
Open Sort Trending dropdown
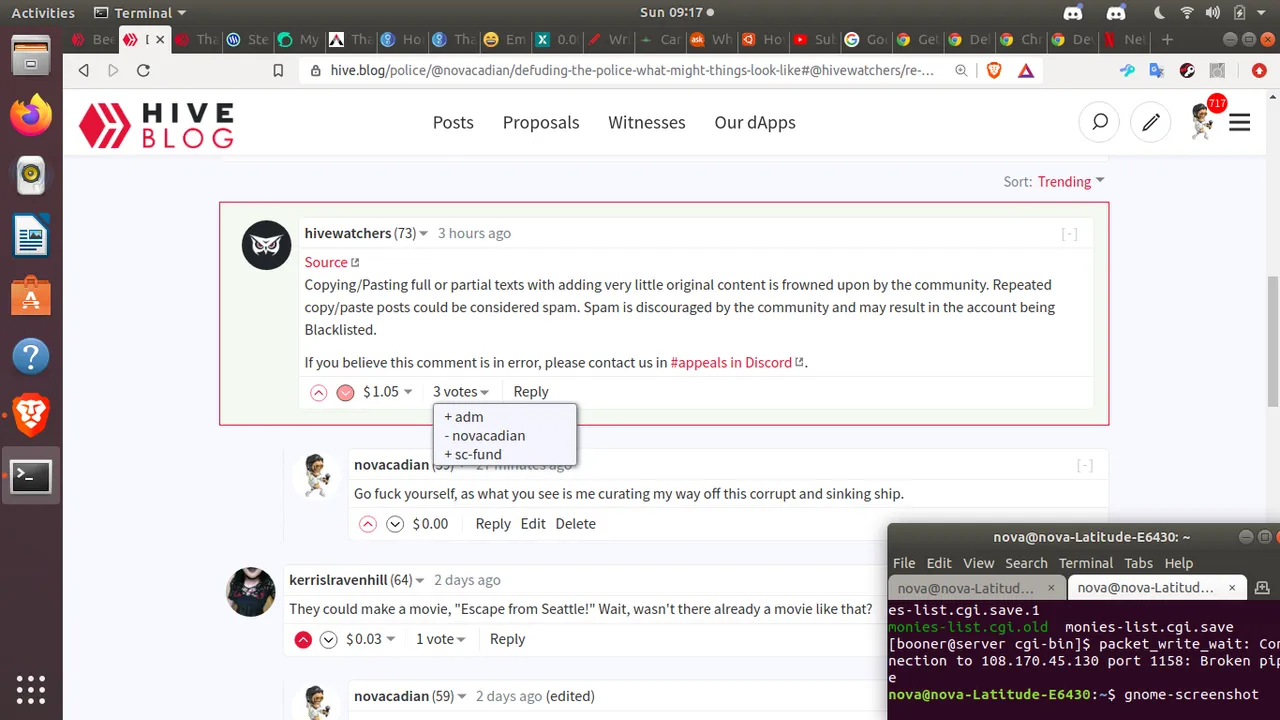(1071, 181)
